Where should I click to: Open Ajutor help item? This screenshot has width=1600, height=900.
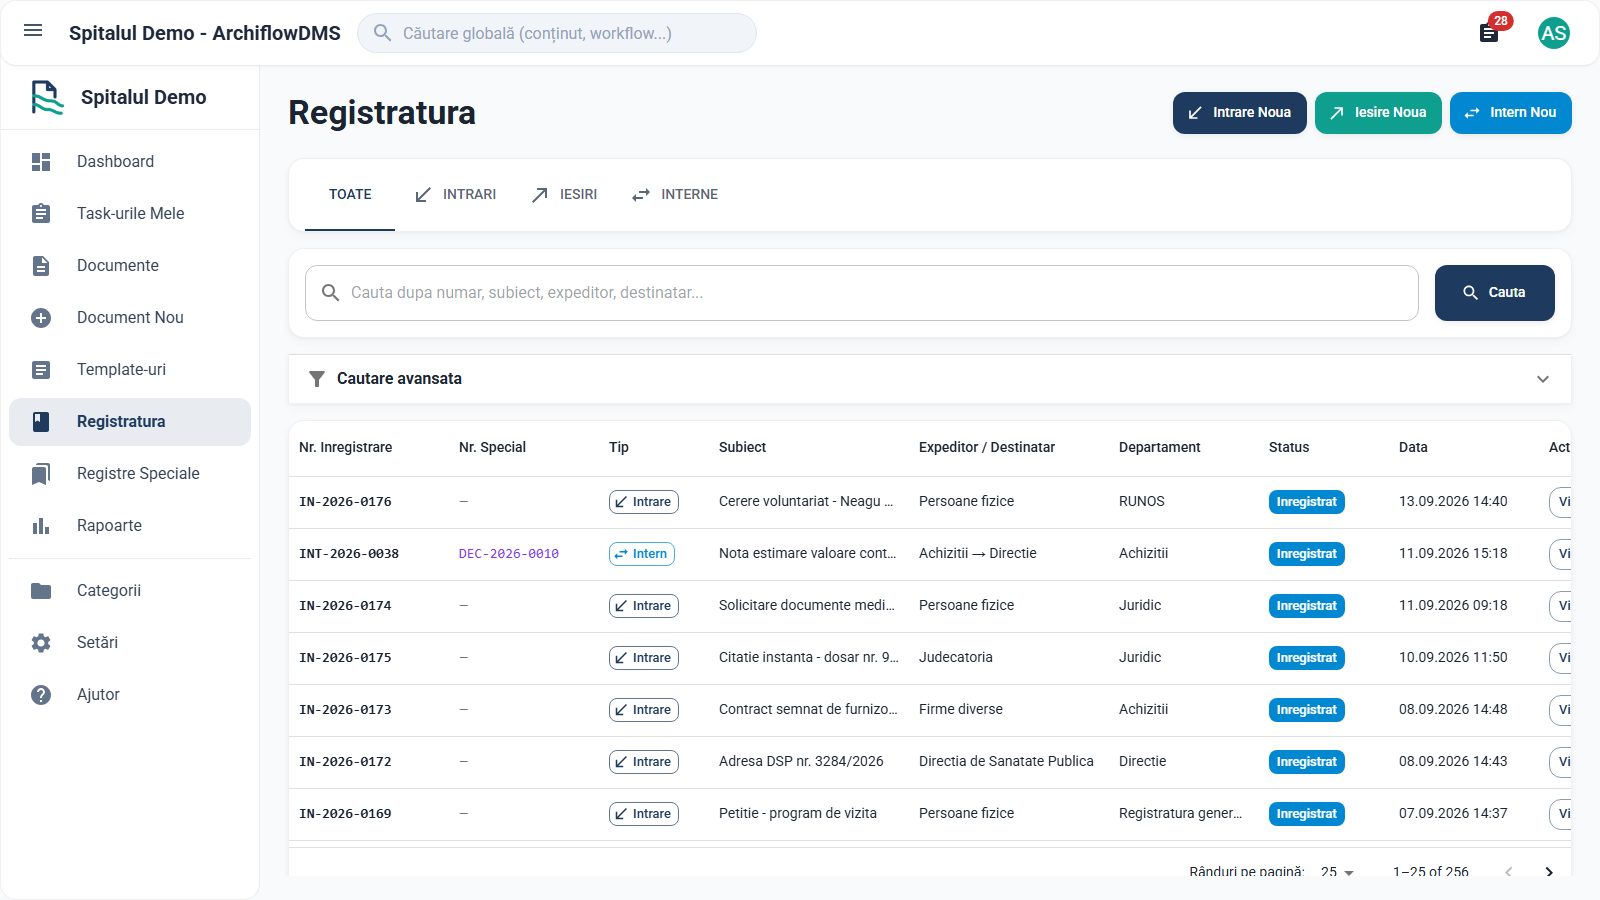[x=130, y=694]
